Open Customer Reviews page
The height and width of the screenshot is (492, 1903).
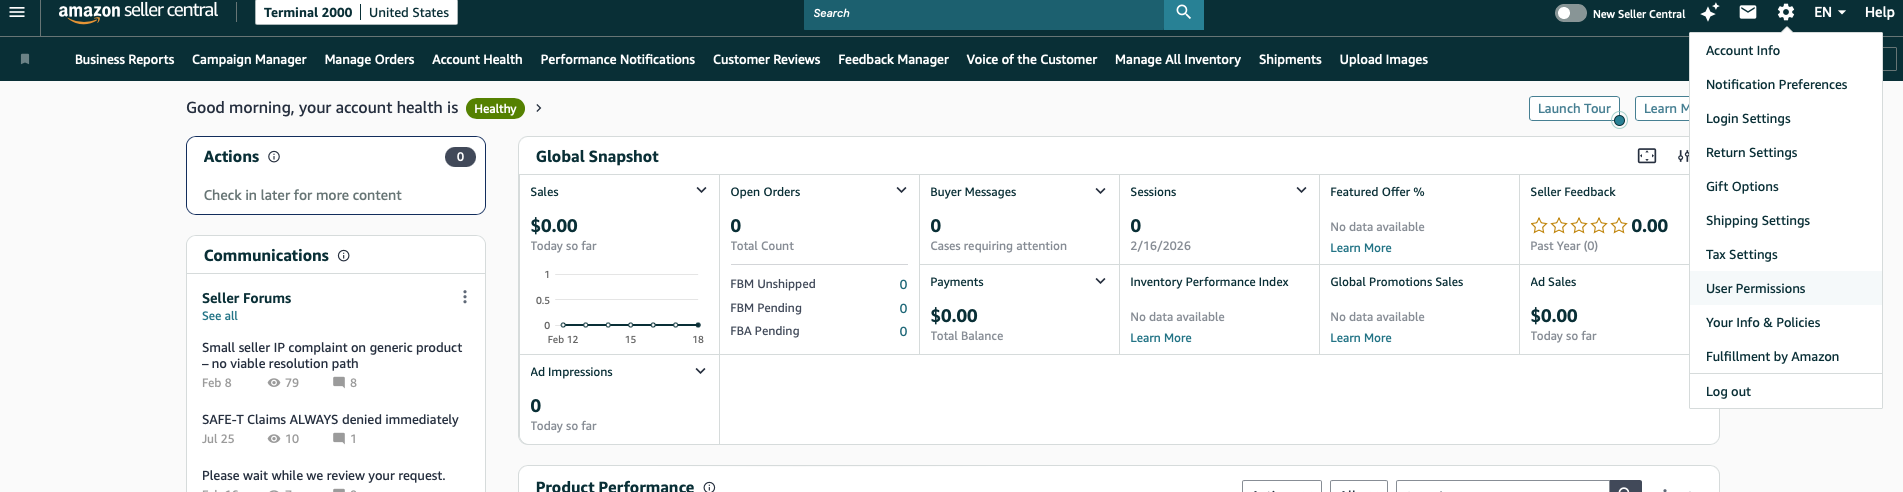click(766, 59)
